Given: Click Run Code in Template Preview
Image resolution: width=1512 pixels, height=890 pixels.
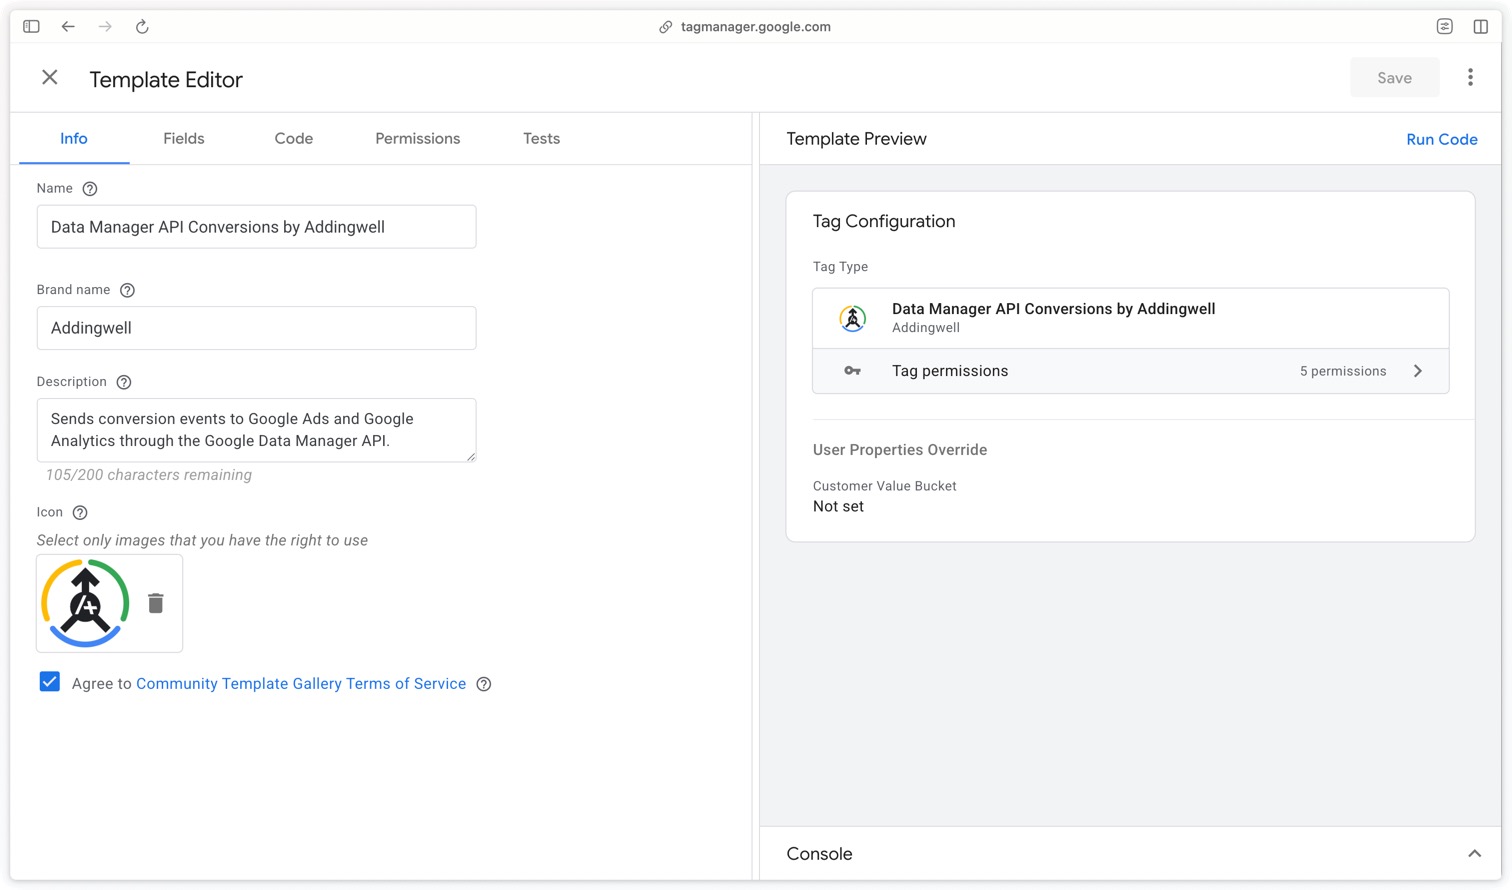Looking at the screenshot, I should pos(1442,140).
